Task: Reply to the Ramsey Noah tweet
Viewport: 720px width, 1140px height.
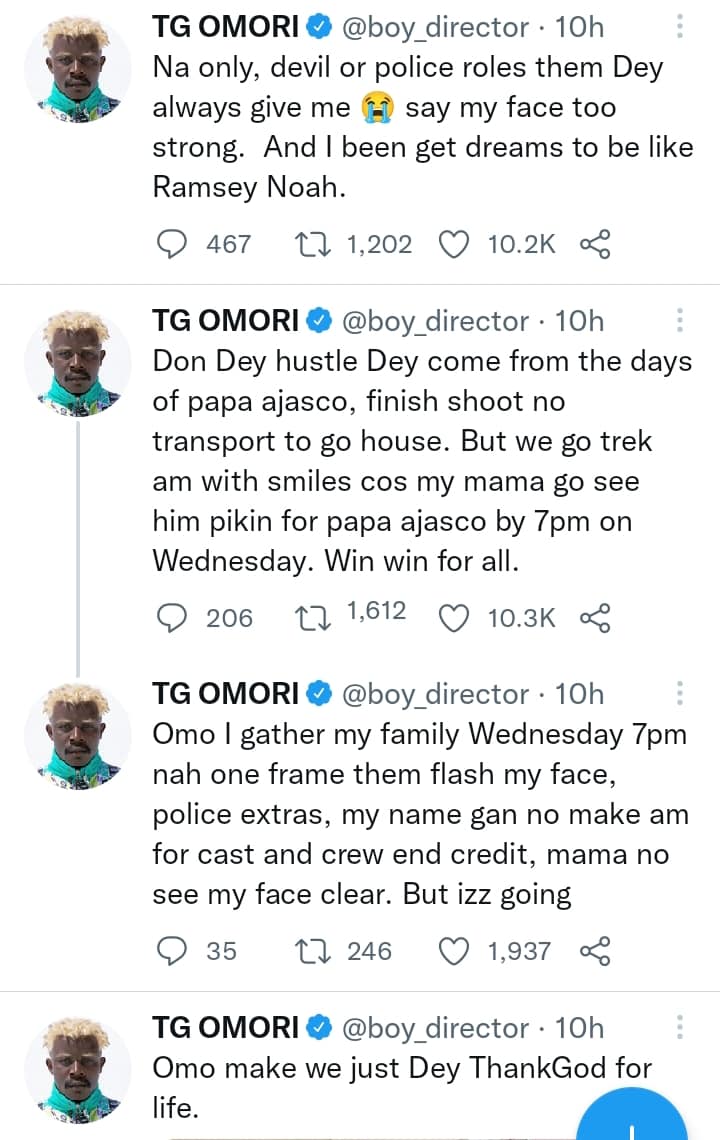Action: 174,244
